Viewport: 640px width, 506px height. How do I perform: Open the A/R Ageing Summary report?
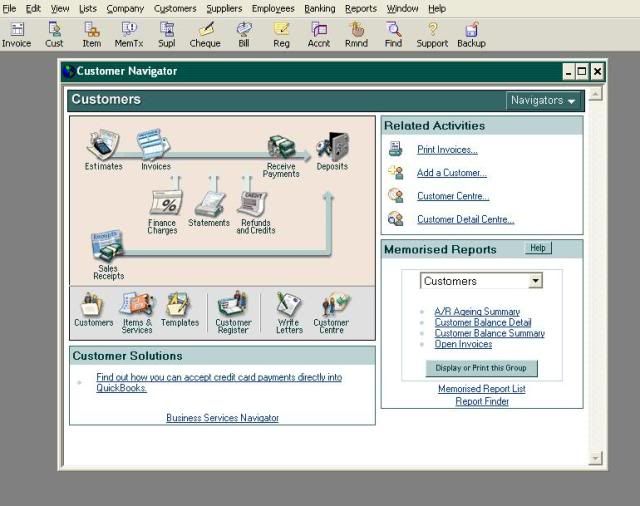click(x=477, y=311)
